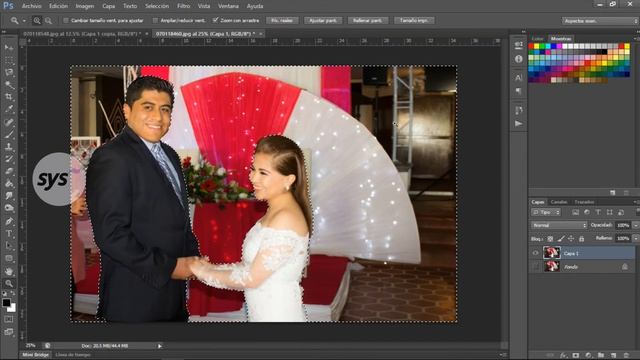Select the Smudge tool

pos(9,196)
